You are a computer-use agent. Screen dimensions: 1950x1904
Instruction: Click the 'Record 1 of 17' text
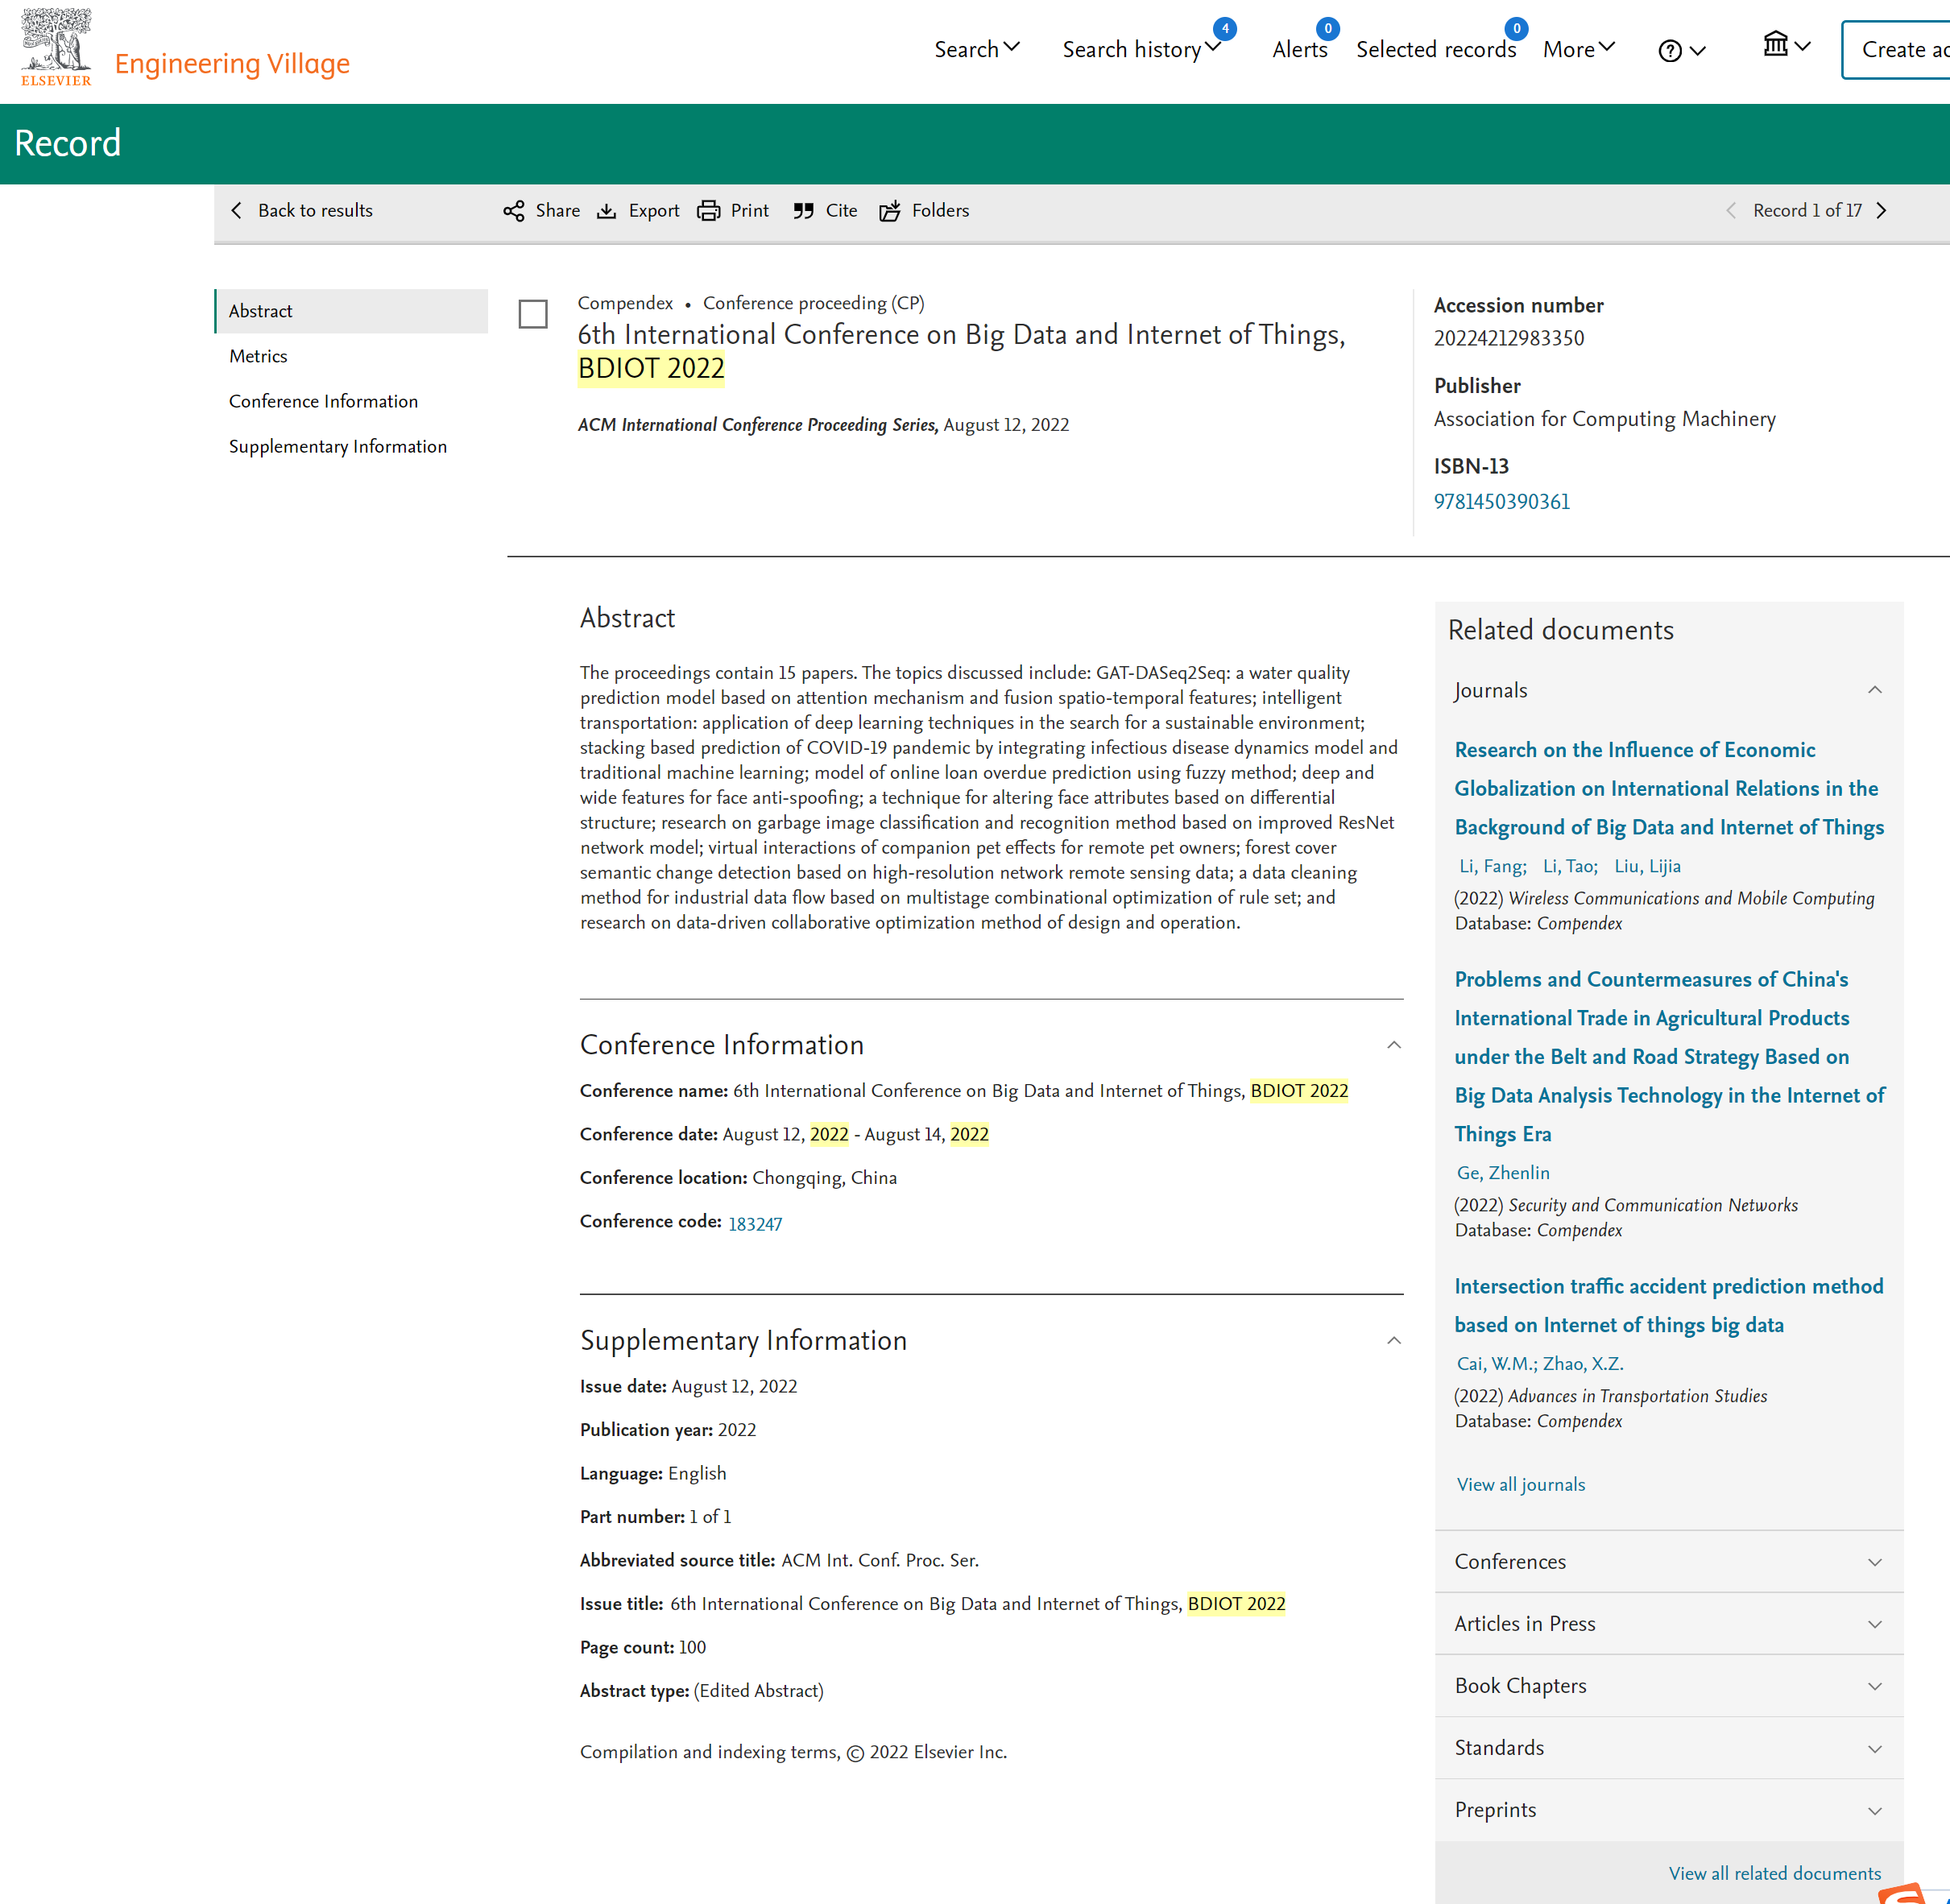(x=1807, y=211)
